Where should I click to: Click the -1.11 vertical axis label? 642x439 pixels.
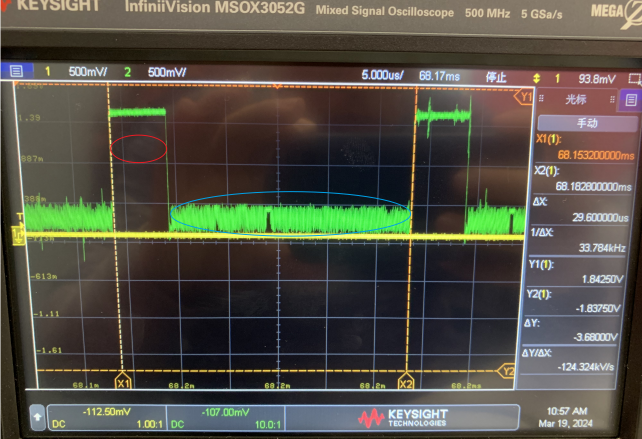46,314
